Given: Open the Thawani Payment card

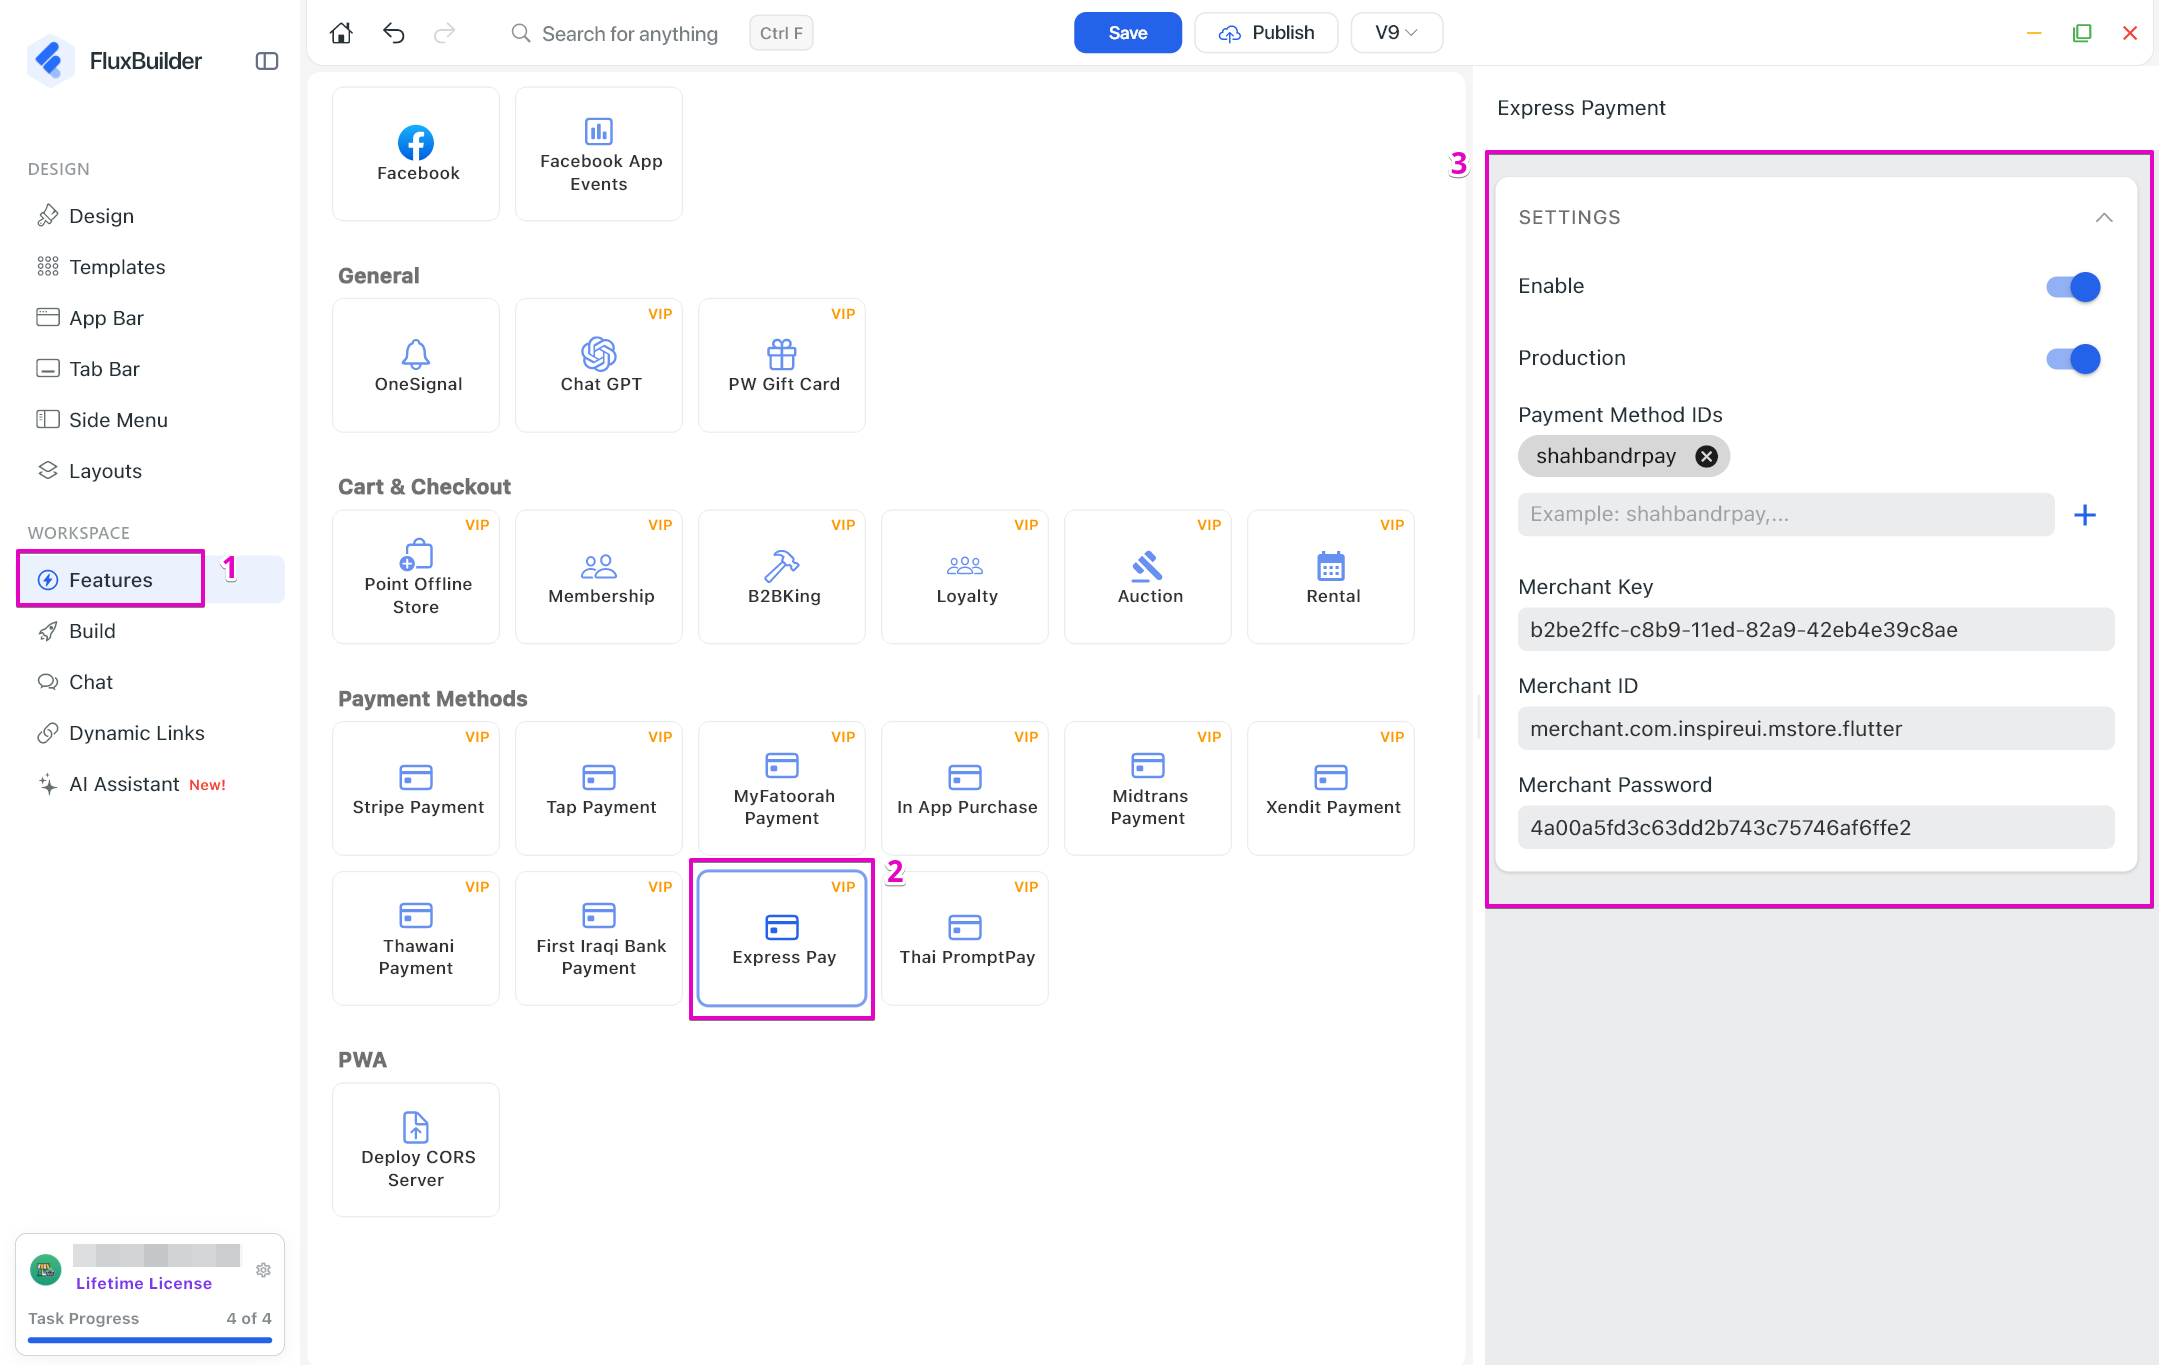Looking at the screenshot, I should point(416,938).
